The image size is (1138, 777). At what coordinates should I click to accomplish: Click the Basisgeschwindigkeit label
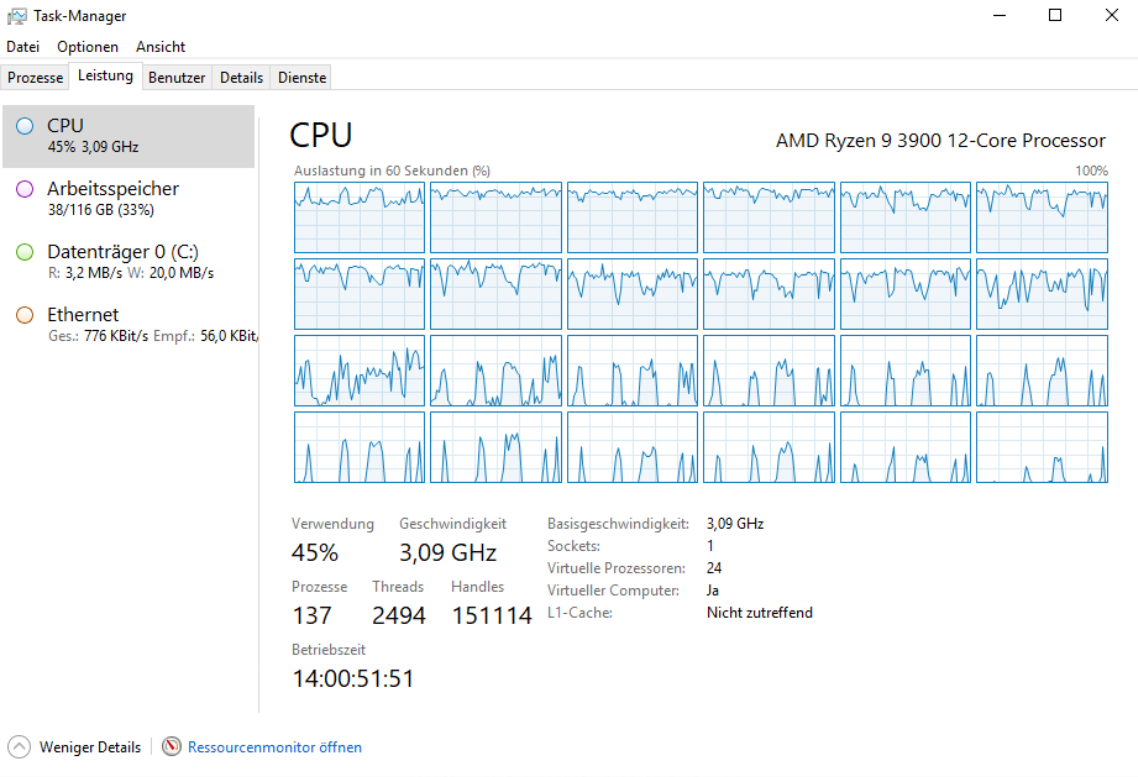(618, 524)
